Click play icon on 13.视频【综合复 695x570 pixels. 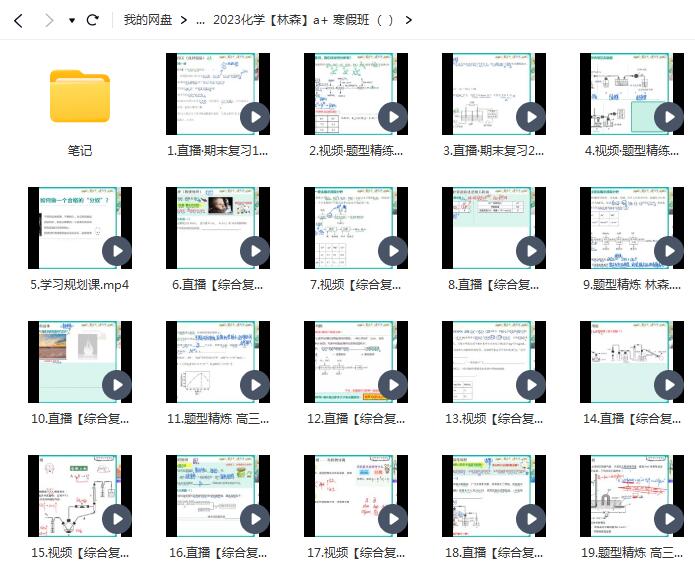[x=531, y=385]
